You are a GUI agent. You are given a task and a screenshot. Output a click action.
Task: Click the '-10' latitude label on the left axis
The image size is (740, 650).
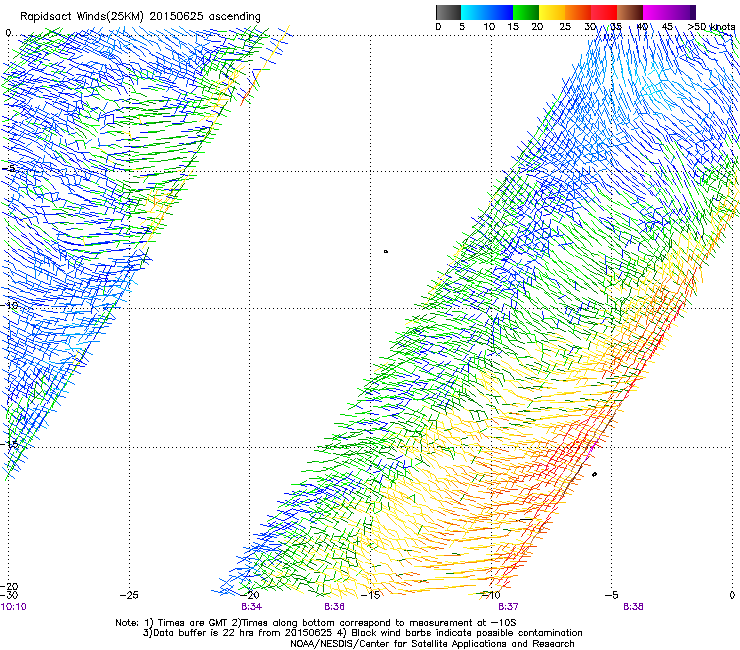pos(9,305)
